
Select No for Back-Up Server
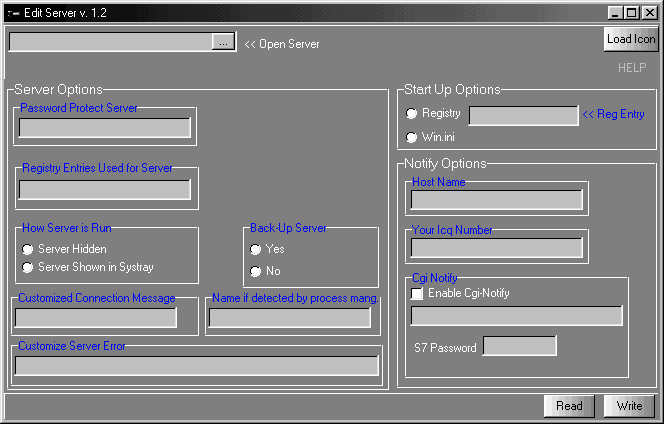pyautogui.click(x=256, y=271)
